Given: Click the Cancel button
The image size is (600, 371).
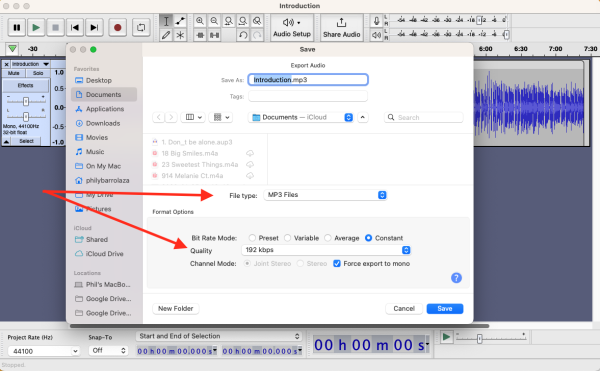Looking at the screenshot, I should tap(404, 309).
